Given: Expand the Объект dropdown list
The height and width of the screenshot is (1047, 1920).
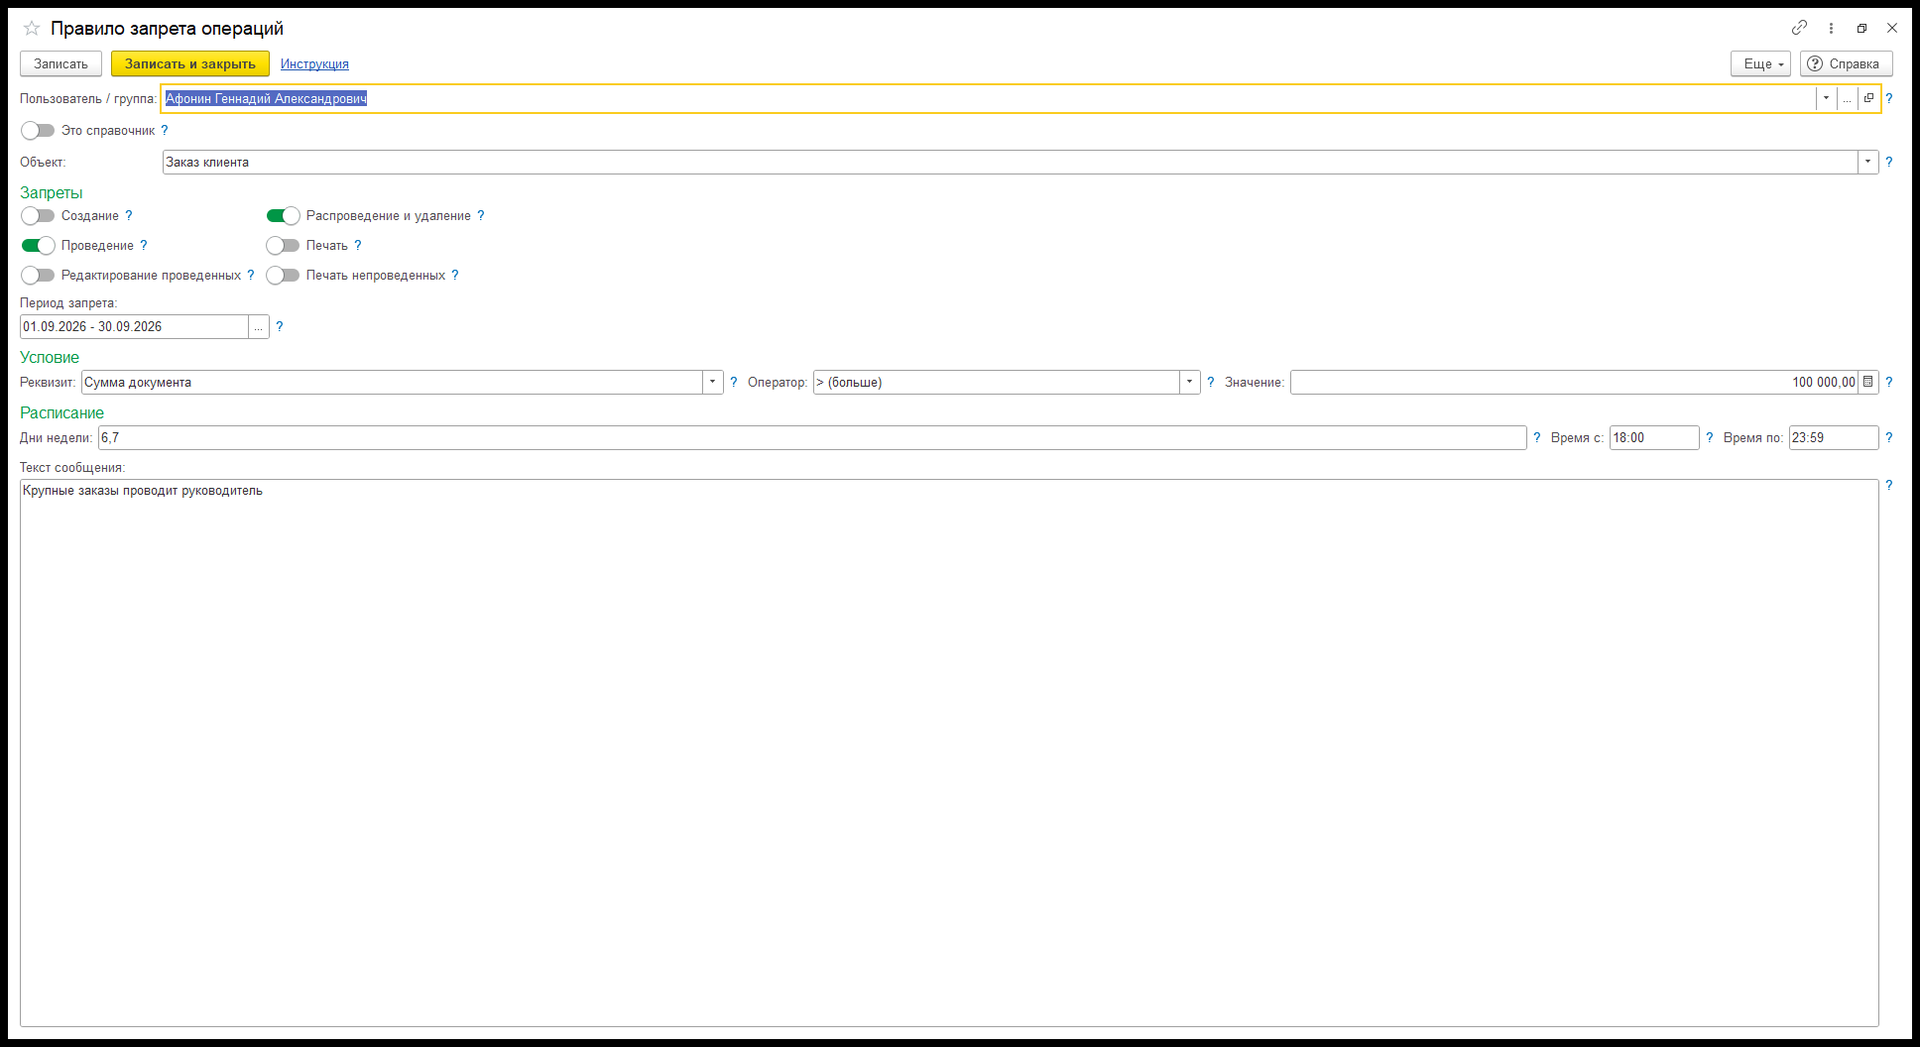Looking at the screenshot, I should coord(1868,162).
